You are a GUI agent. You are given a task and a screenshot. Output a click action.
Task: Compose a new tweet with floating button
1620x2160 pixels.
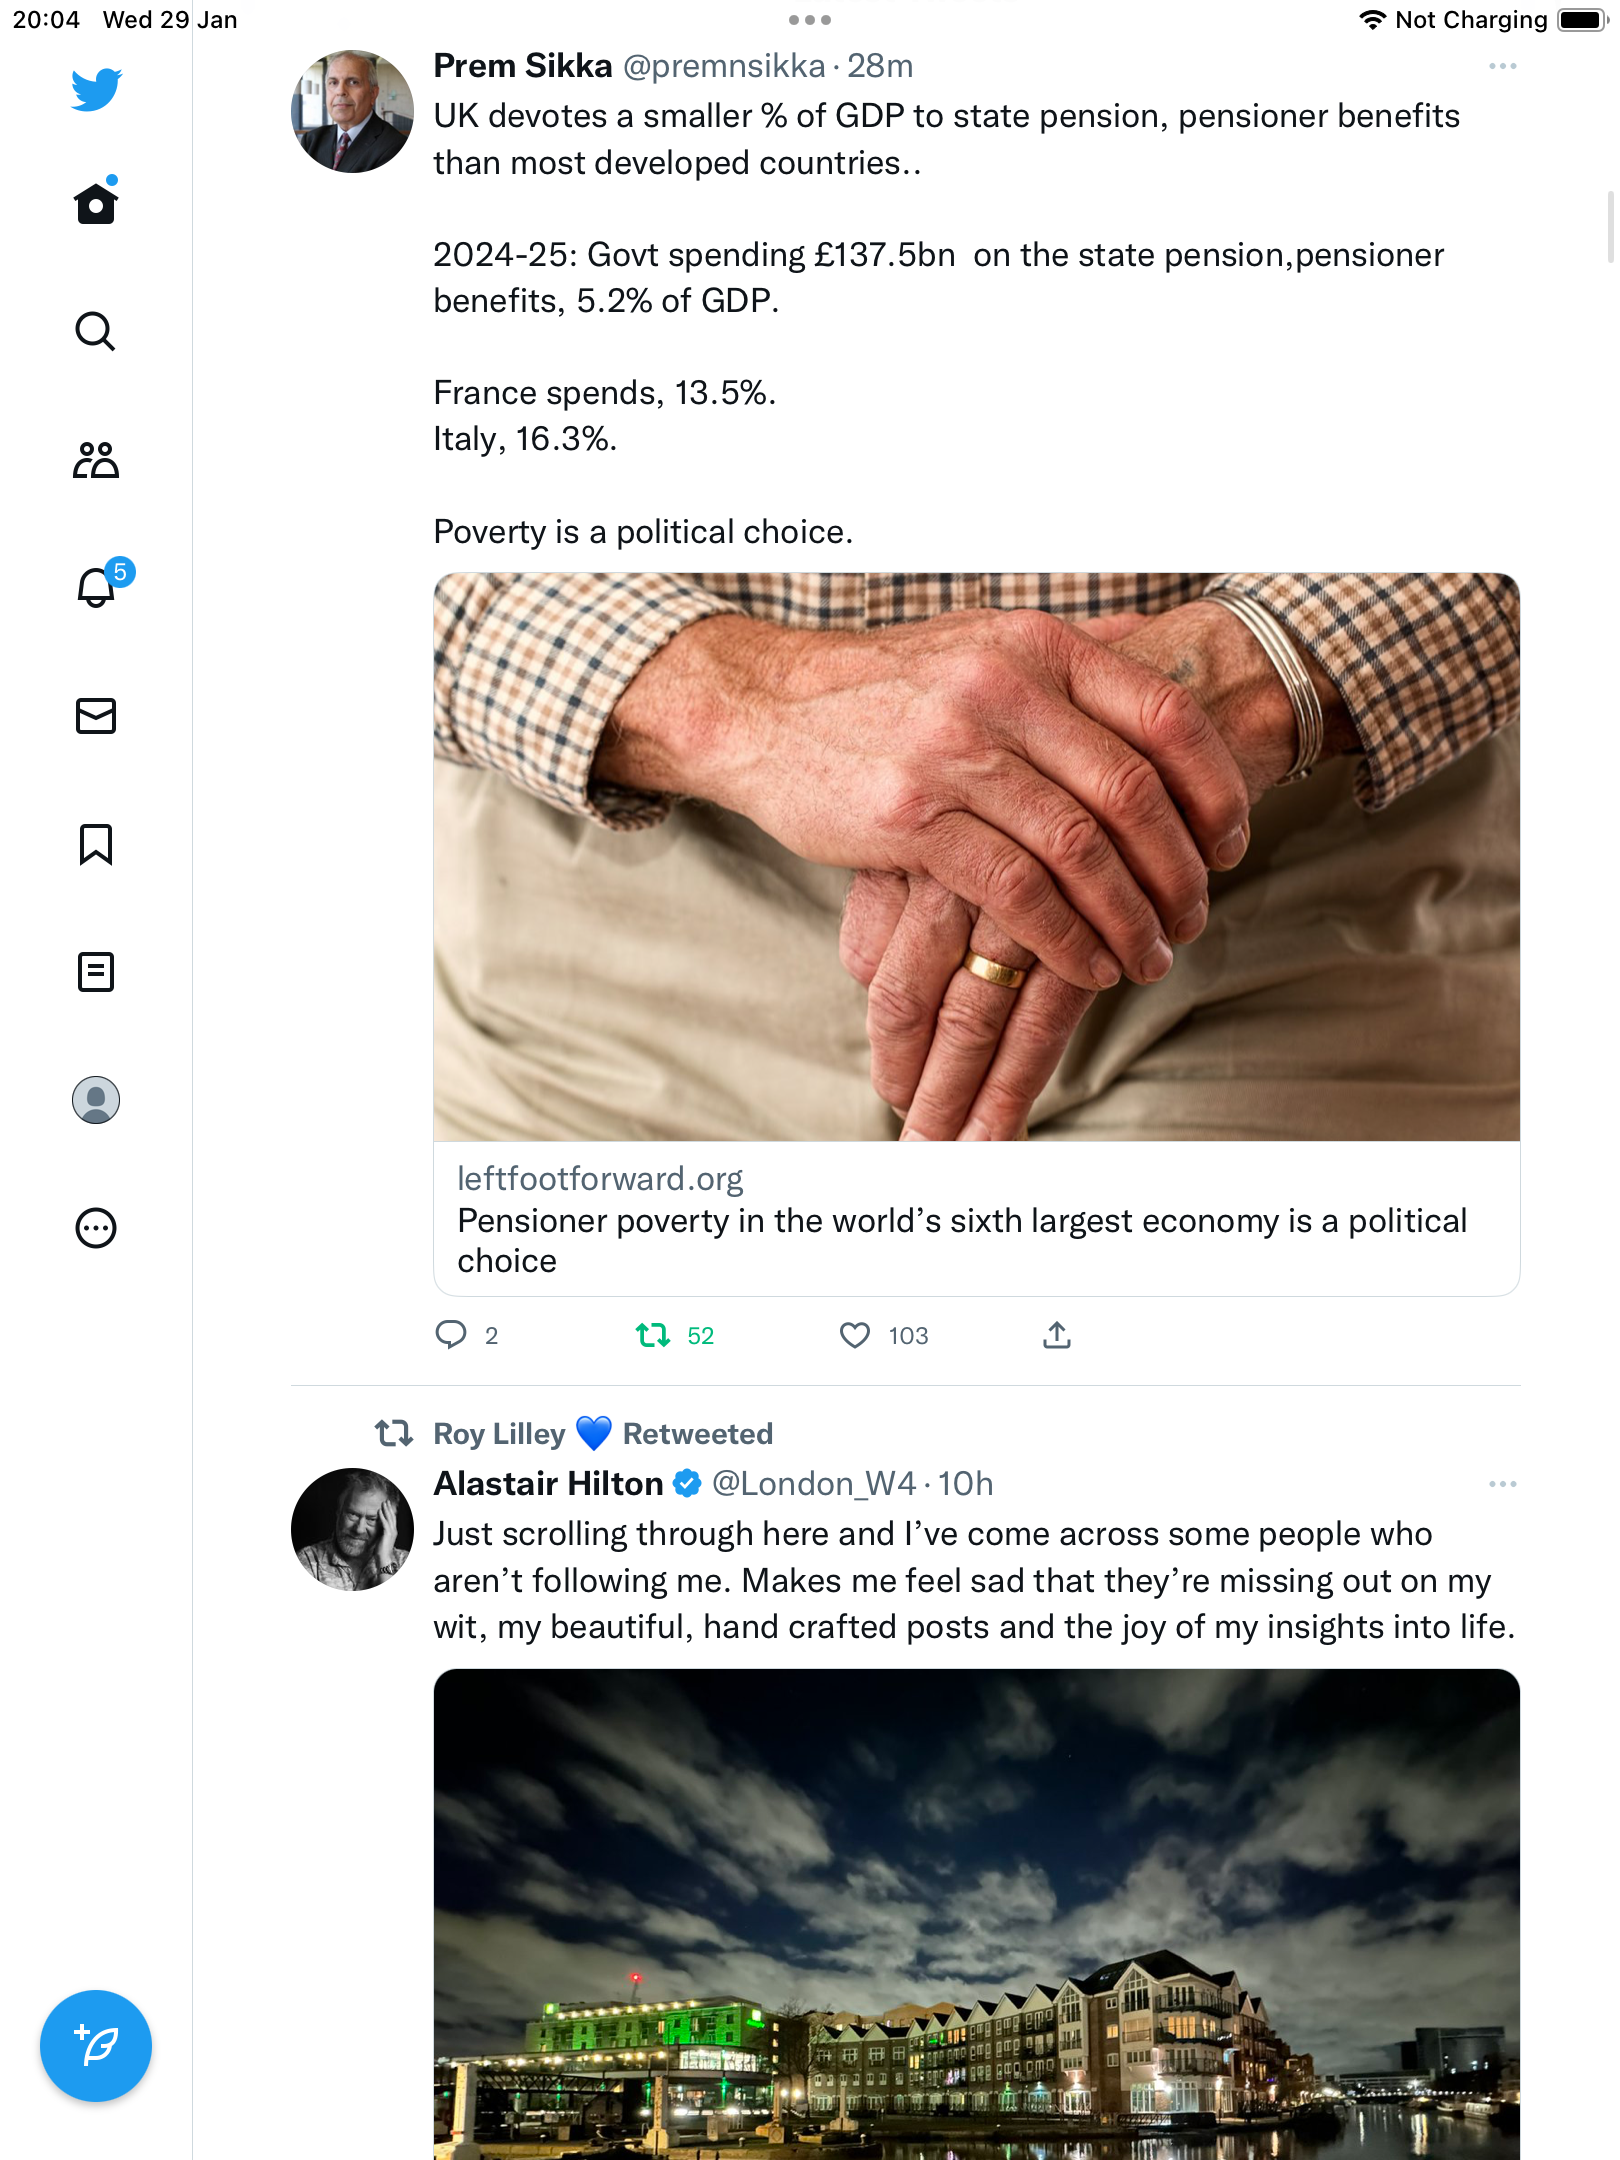pyautogui.click(x=96, y=2046)
